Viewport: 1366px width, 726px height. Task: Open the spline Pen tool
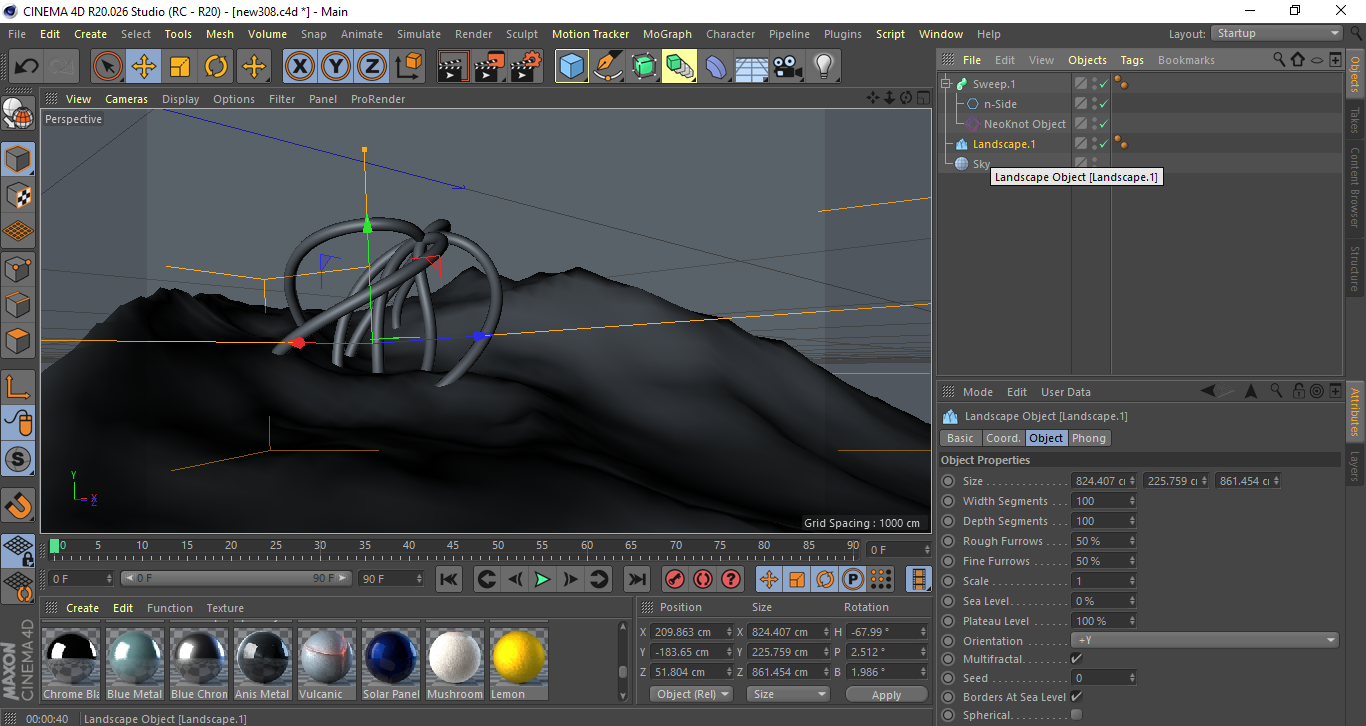[x=608, y=67]
